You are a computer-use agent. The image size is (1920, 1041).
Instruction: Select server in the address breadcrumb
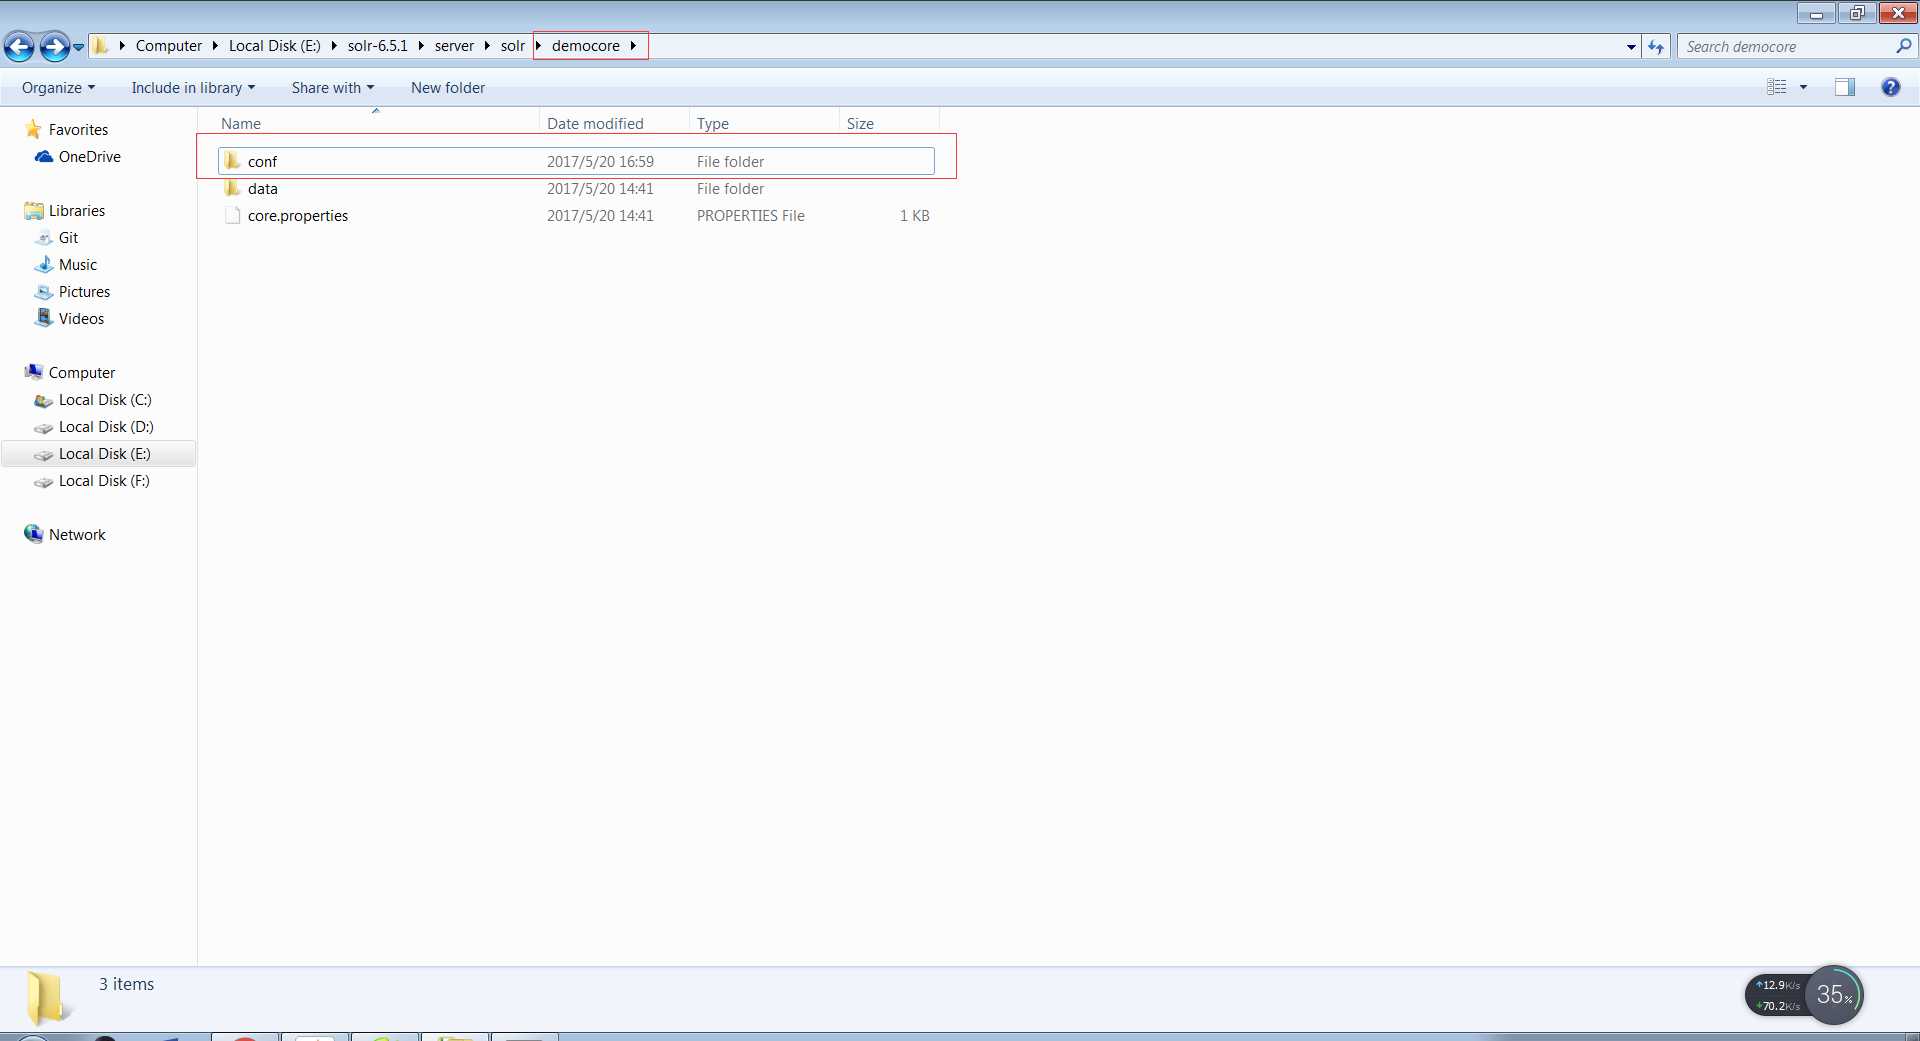pyautogui.click(x=454, y=46)
